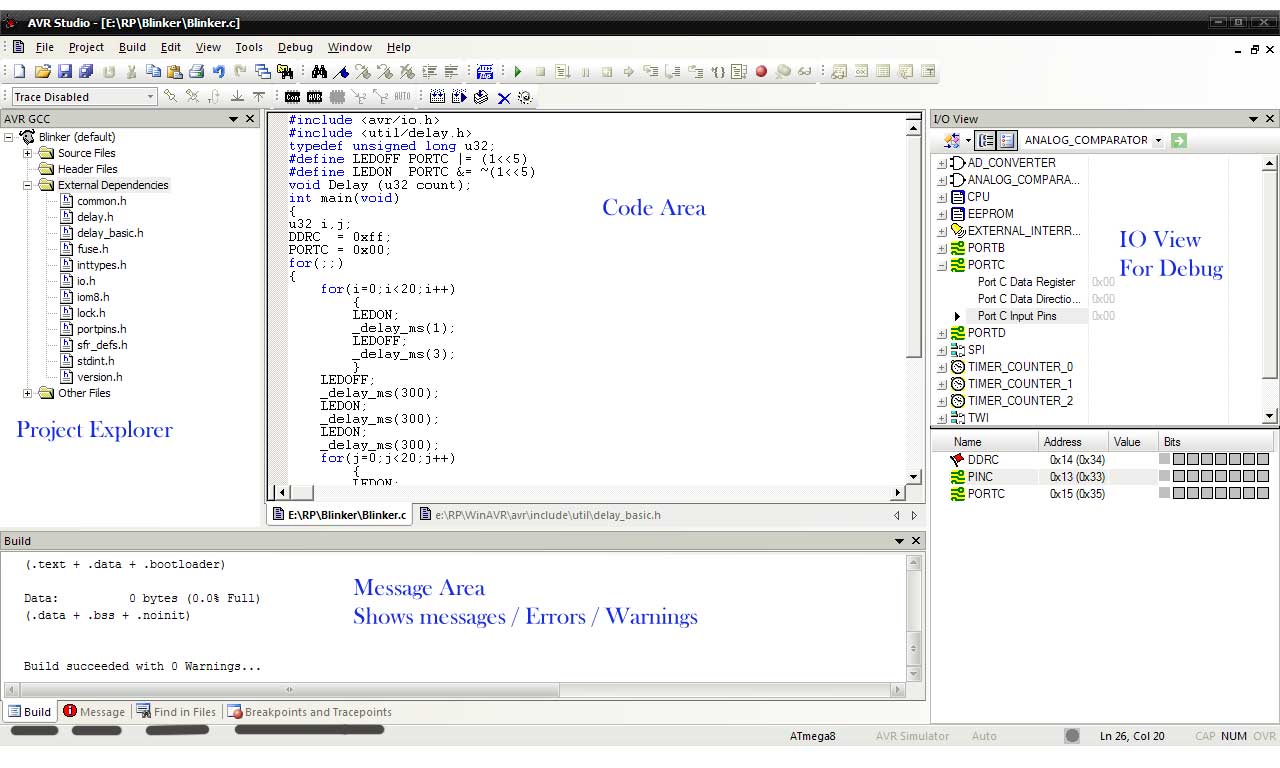Image resolution: width=1280 pixels, height=768 pixels.
Task: Click the I/O View green go arrow
Action: pos(1179,140)
